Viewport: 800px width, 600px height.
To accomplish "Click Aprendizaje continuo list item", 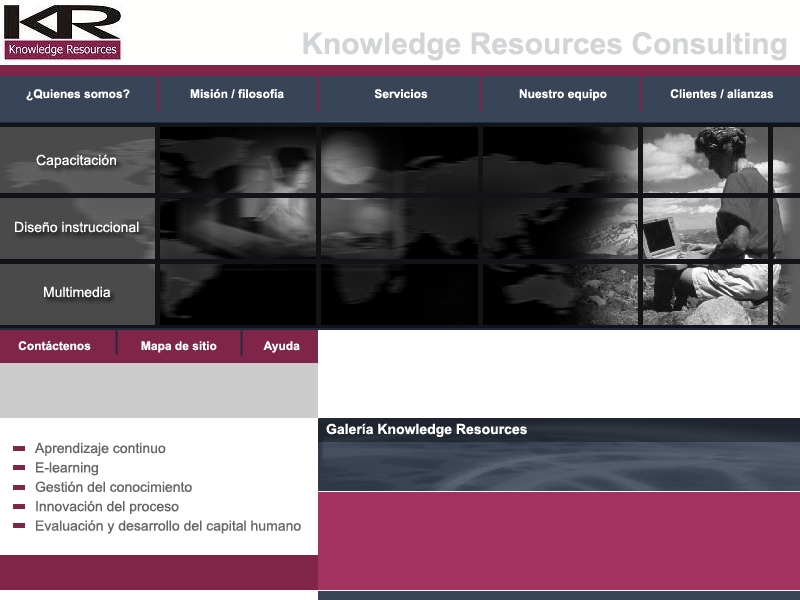I will click(x=100, y=448).
